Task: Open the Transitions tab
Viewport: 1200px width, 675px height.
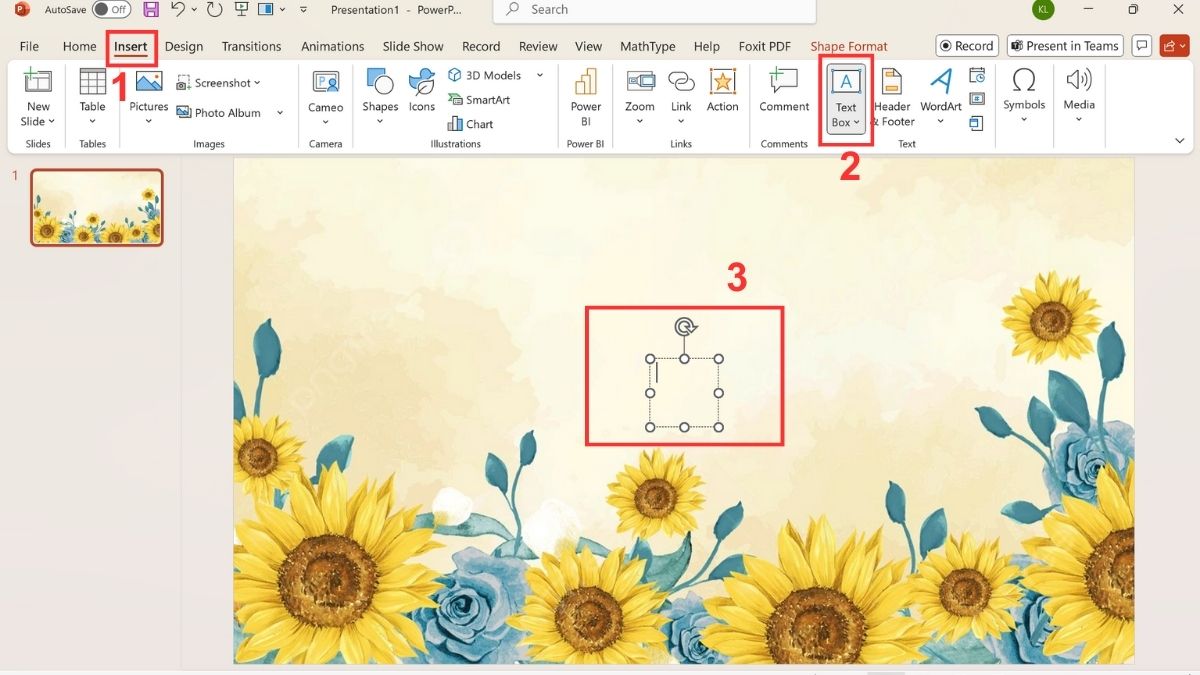Action: pos(251,46)
